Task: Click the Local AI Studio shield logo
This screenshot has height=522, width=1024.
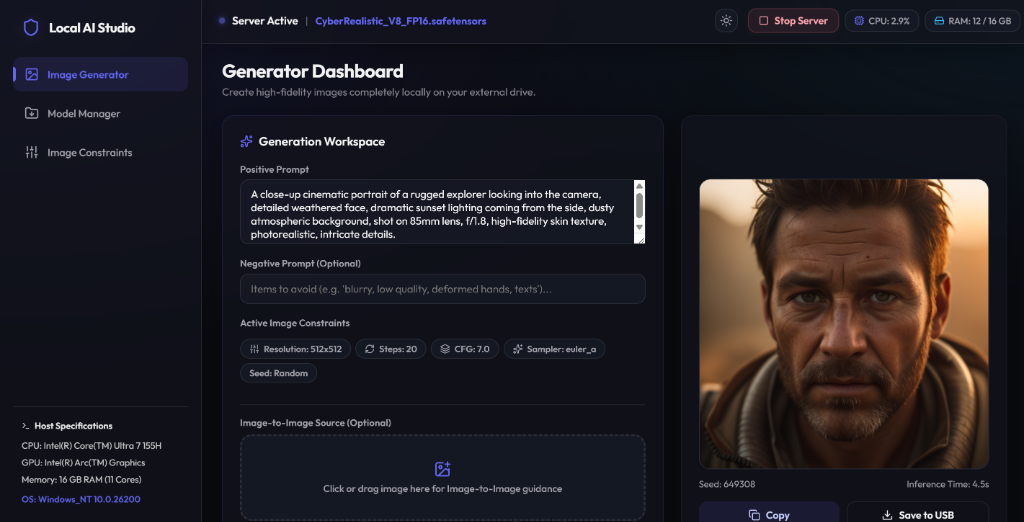Action: point(31,27)
